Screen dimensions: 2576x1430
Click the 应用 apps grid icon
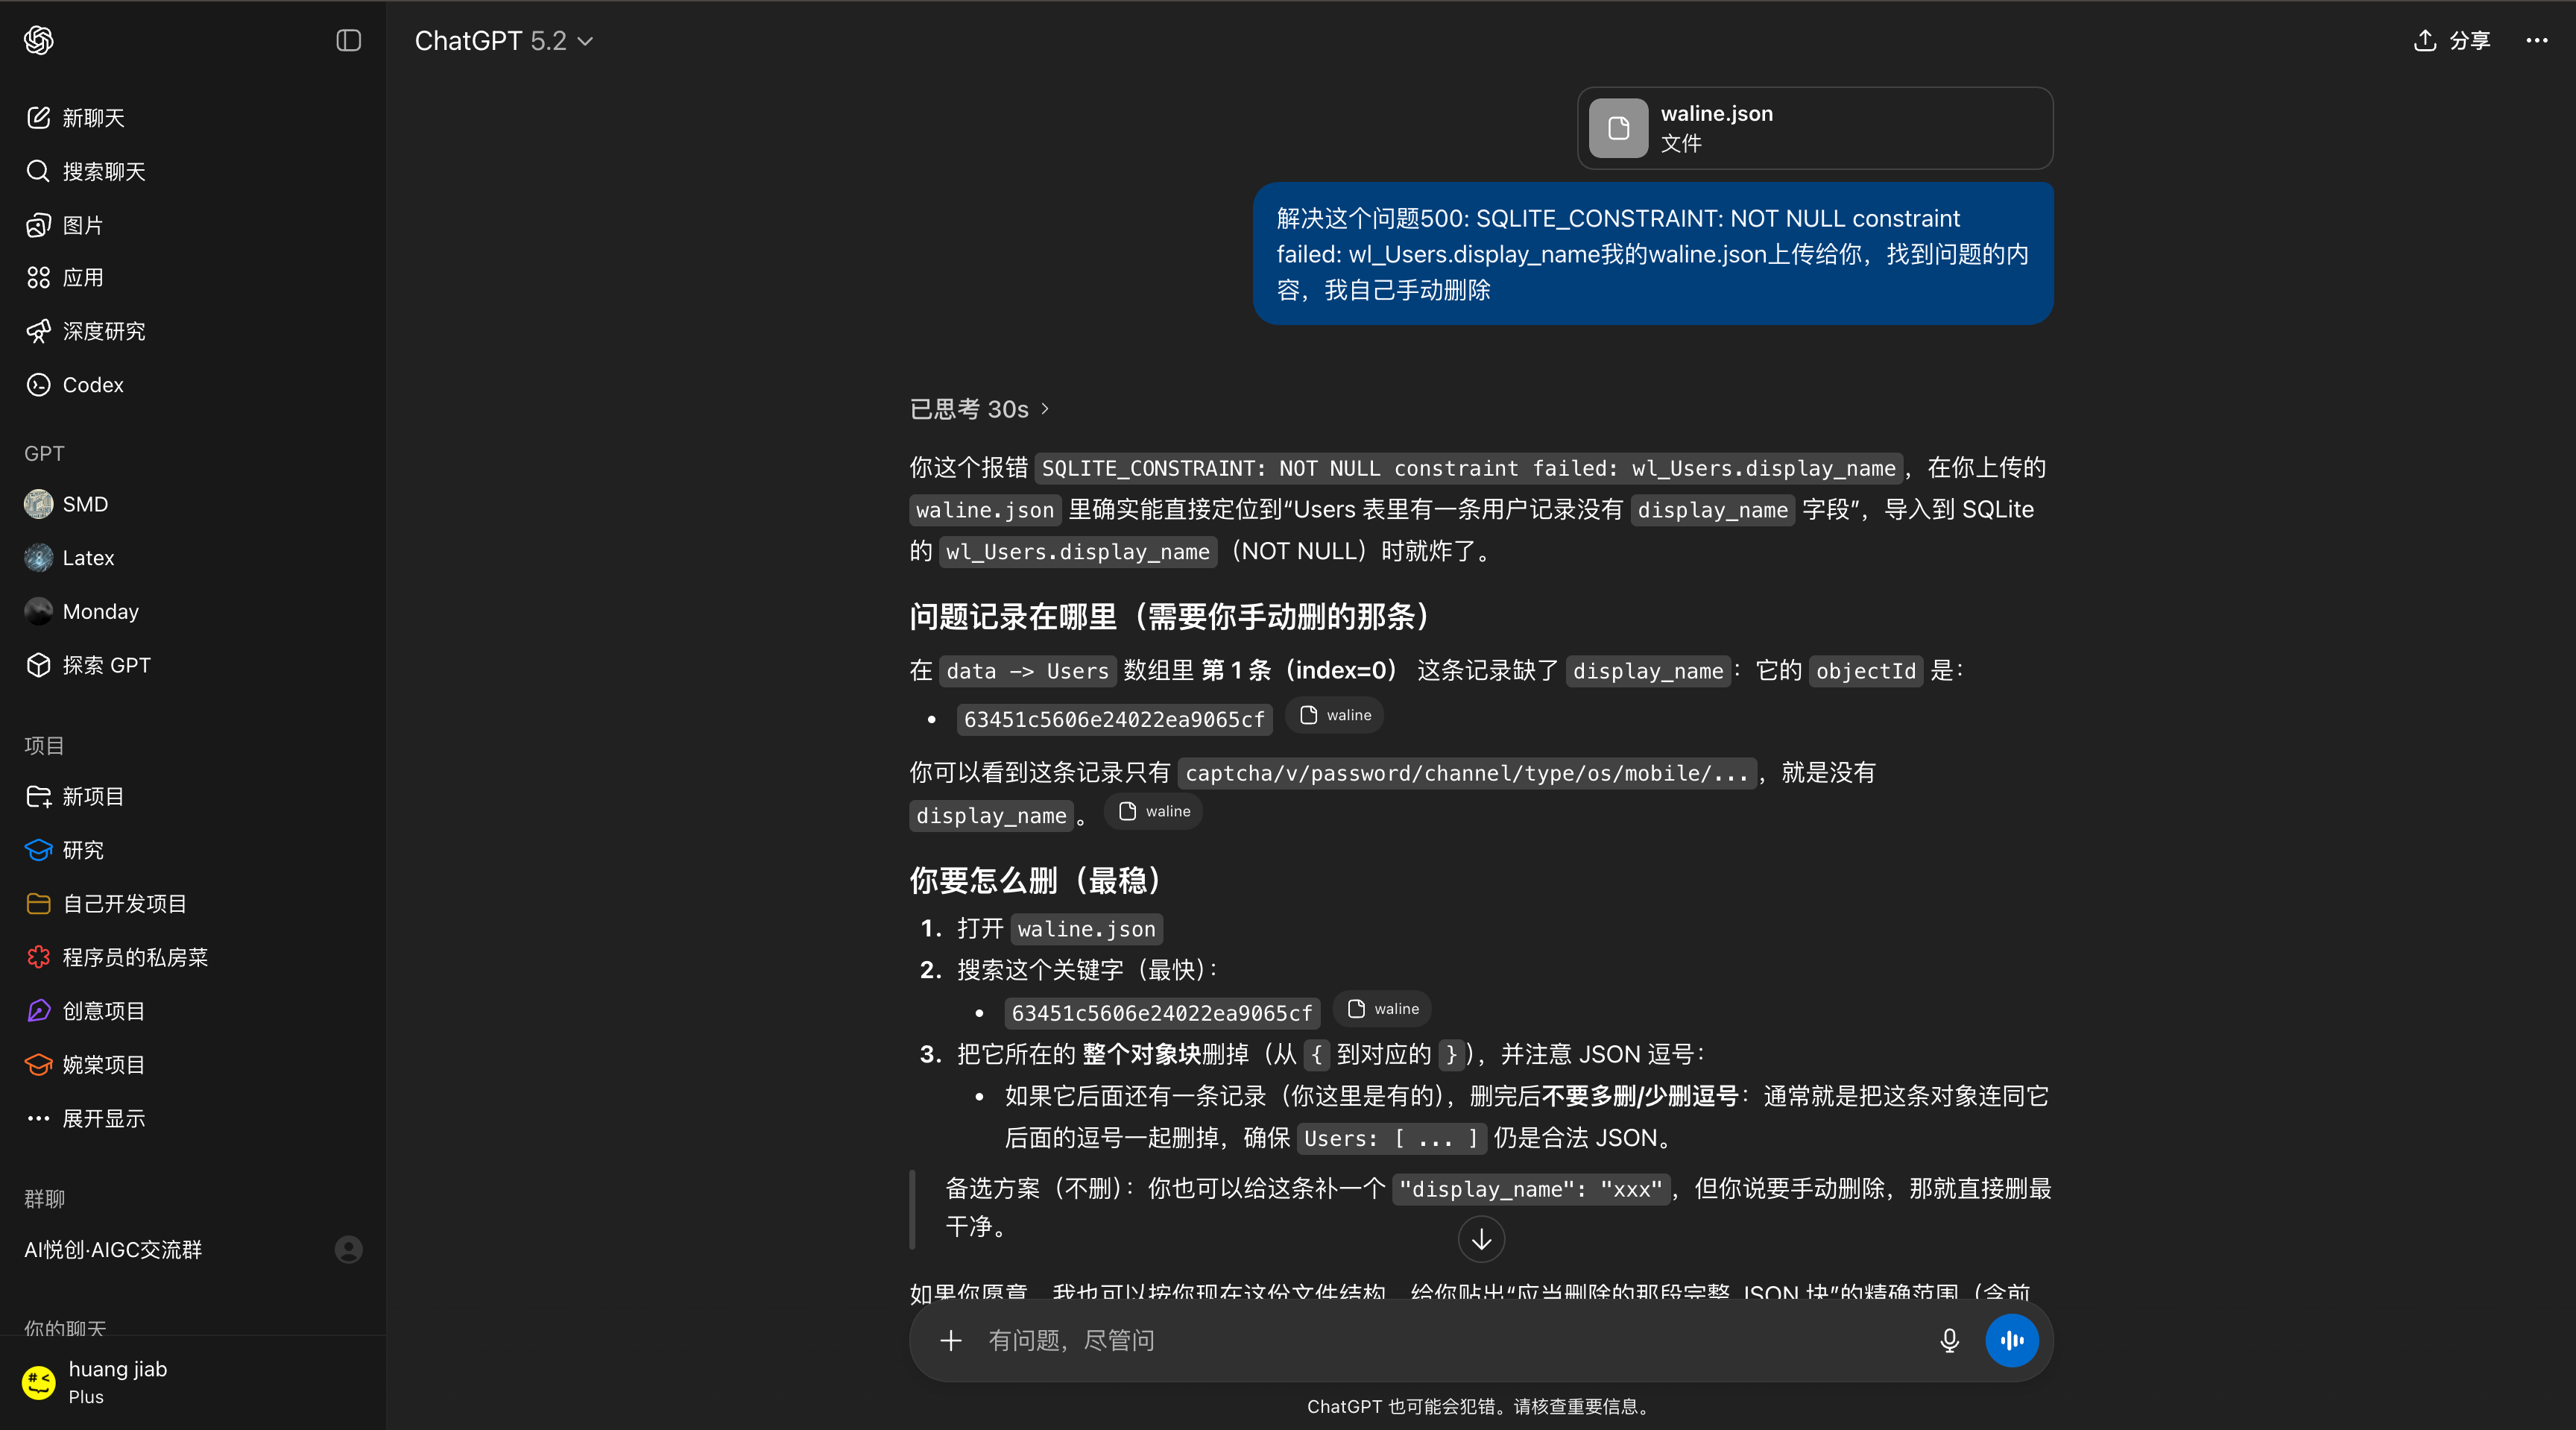[38, 277]
